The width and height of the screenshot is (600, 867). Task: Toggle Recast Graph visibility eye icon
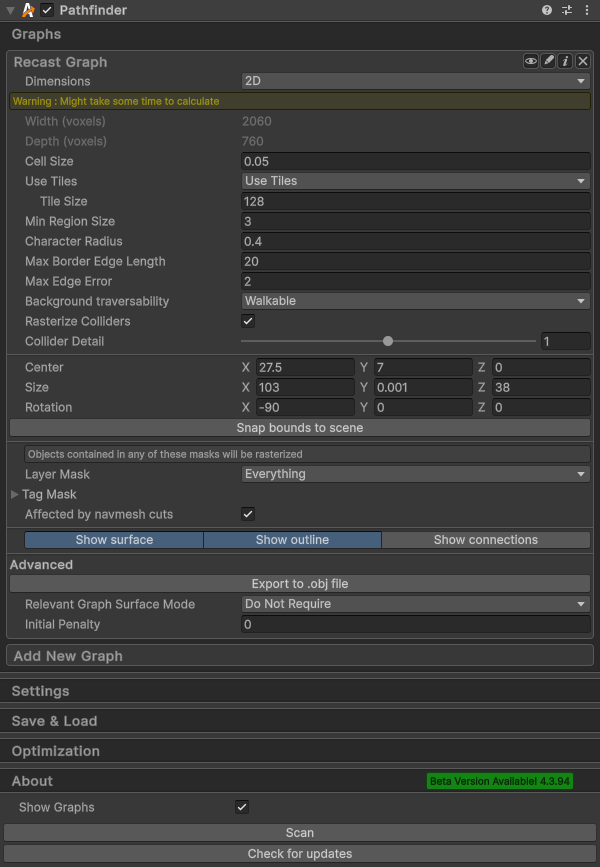[x=530, y=61]
